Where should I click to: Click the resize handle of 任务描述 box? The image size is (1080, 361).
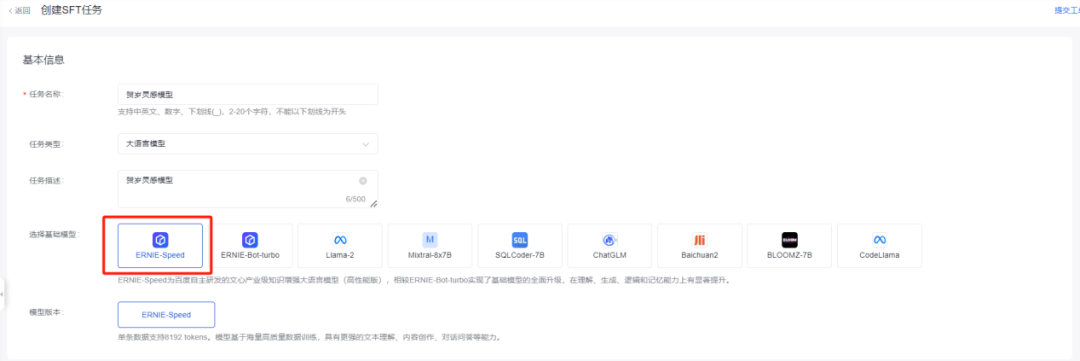pos(374,204)
